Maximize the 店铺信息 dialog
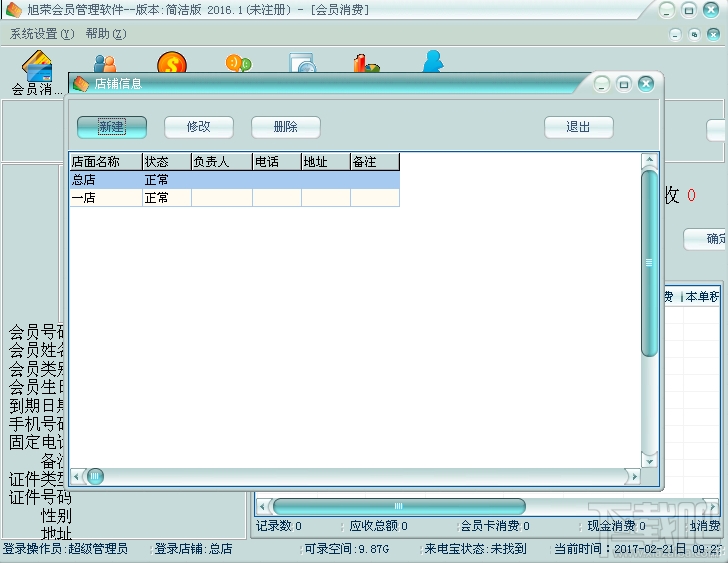 (624, 84)
